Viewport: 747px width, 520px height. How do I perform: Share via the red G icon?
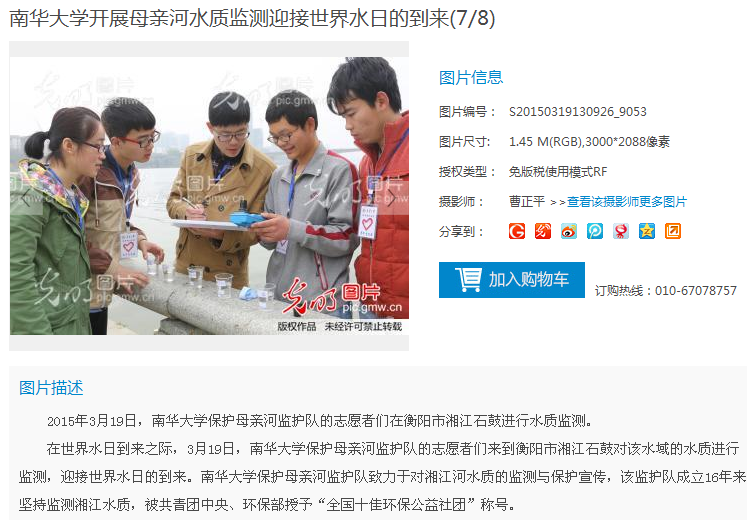pos(517,231)
